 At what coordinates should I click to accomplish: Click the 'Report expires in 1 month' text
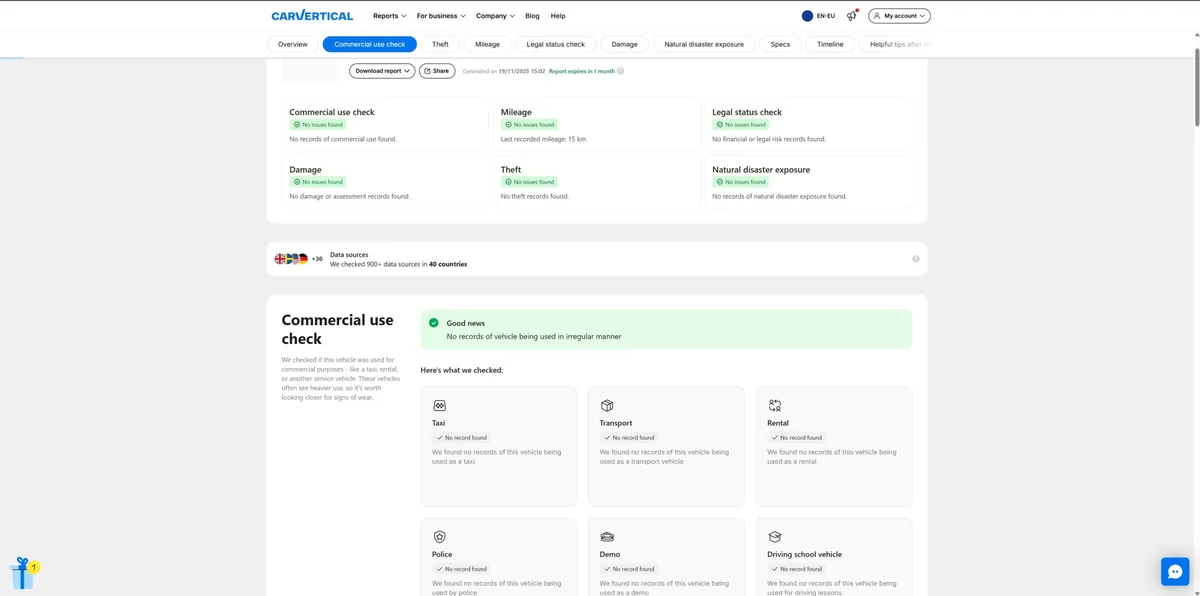pos(582,71)
